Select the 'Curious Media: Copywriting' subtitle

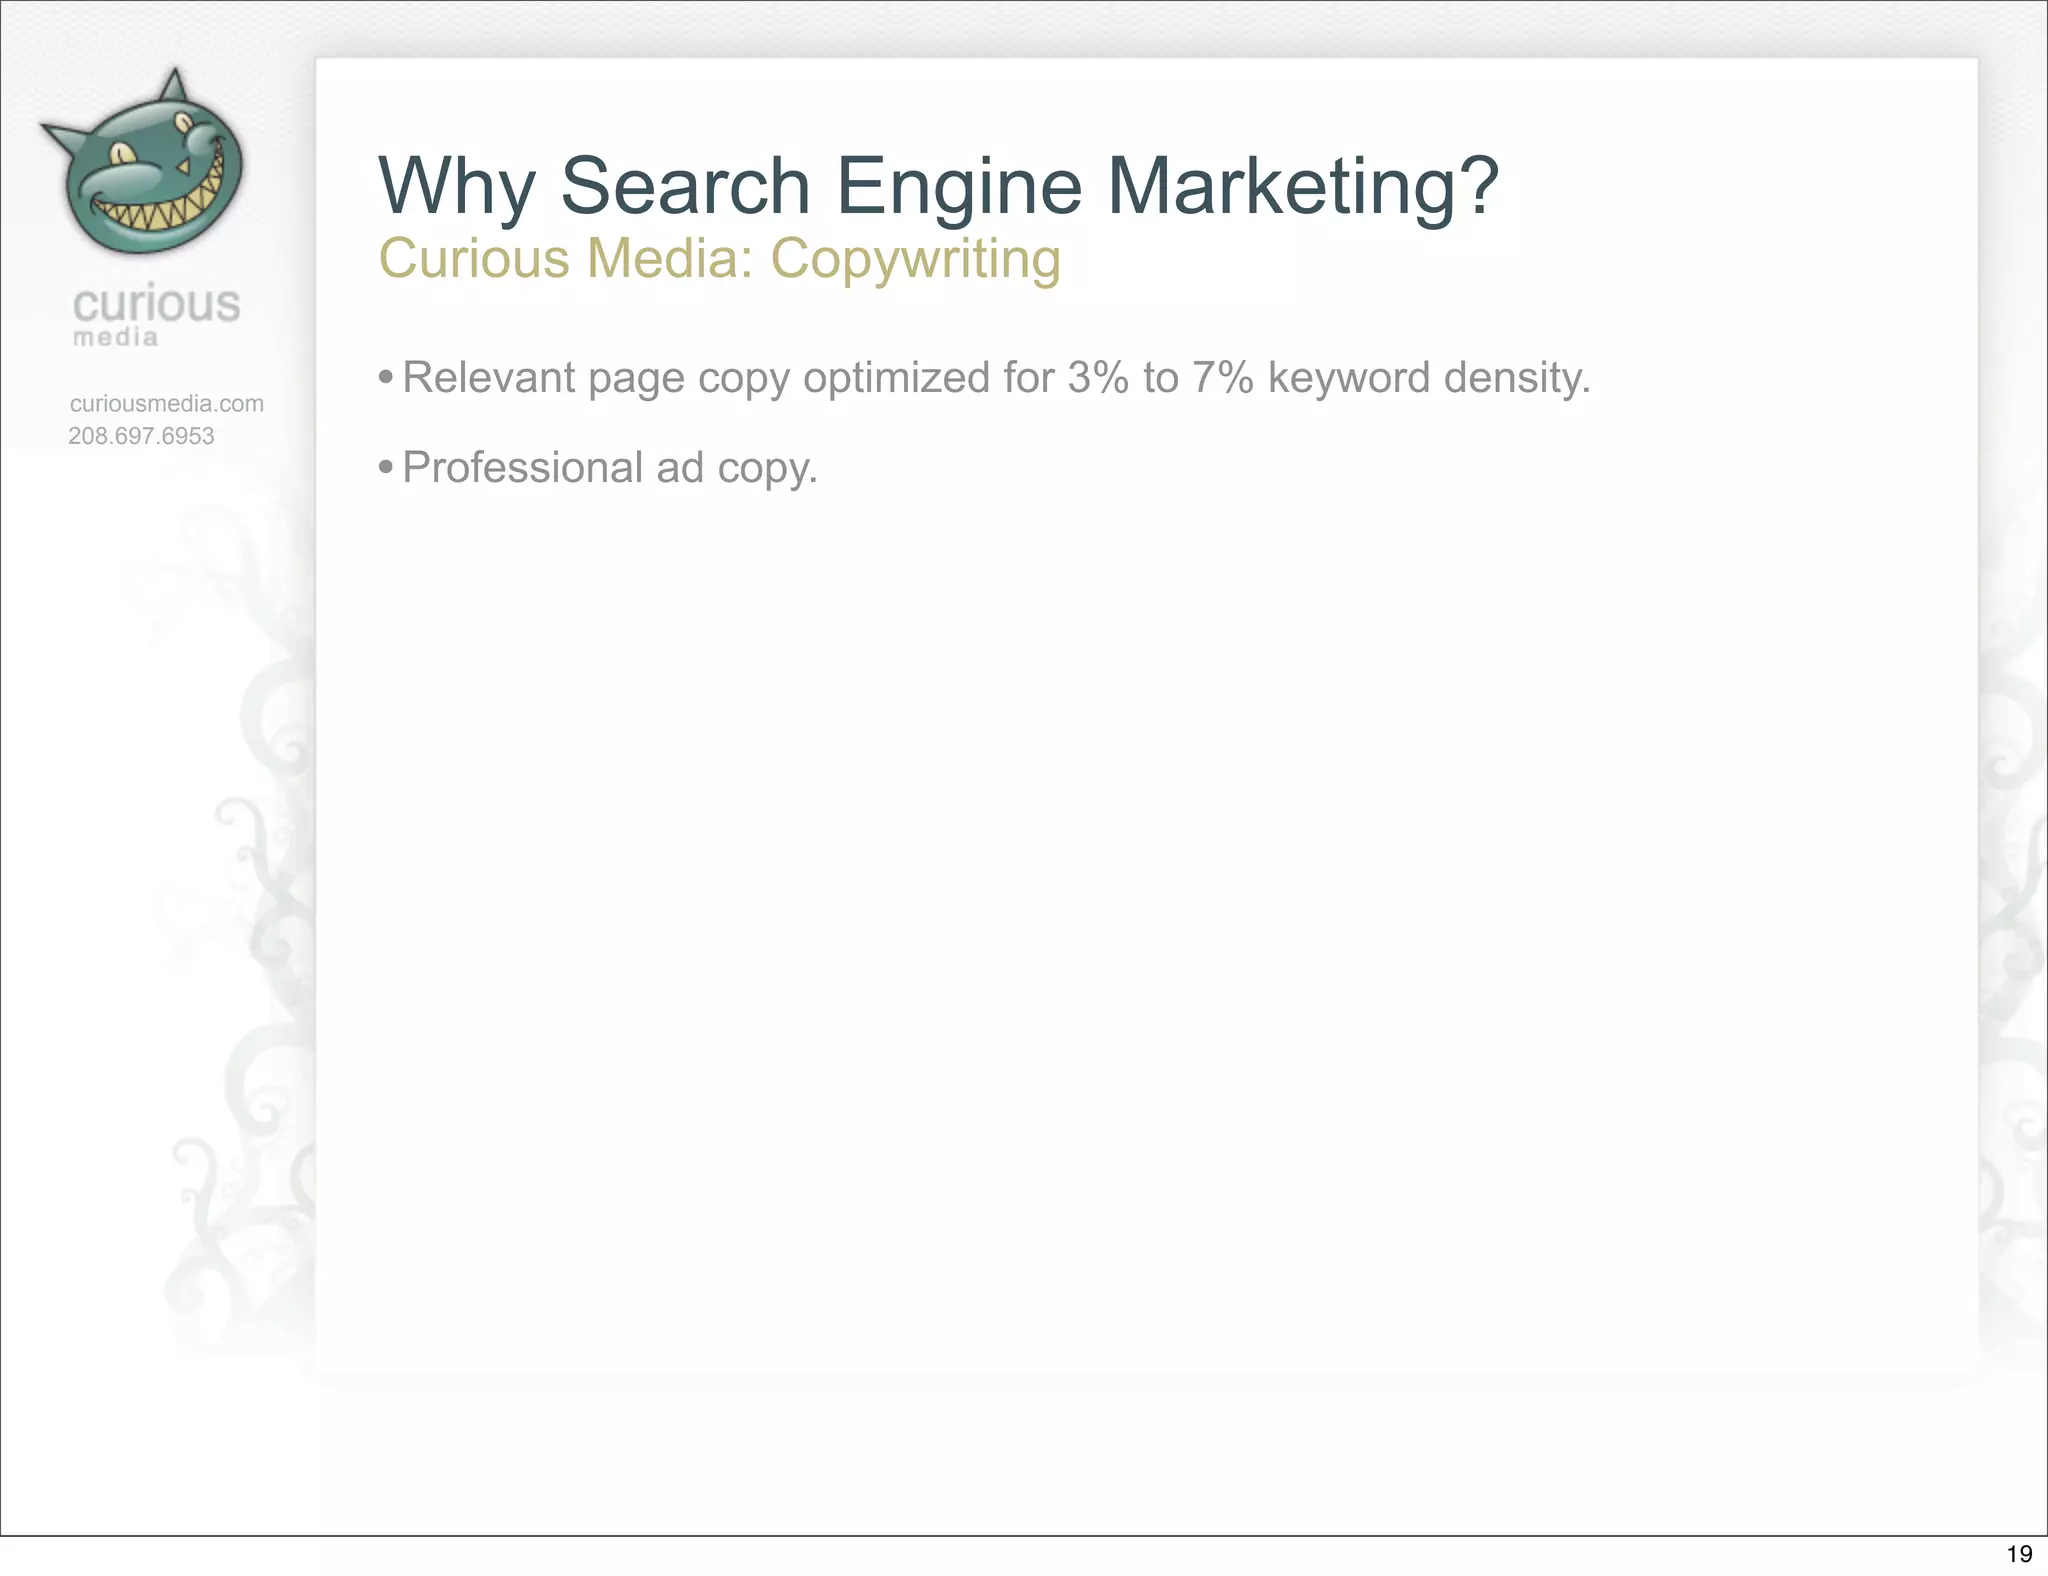(719, 258)
